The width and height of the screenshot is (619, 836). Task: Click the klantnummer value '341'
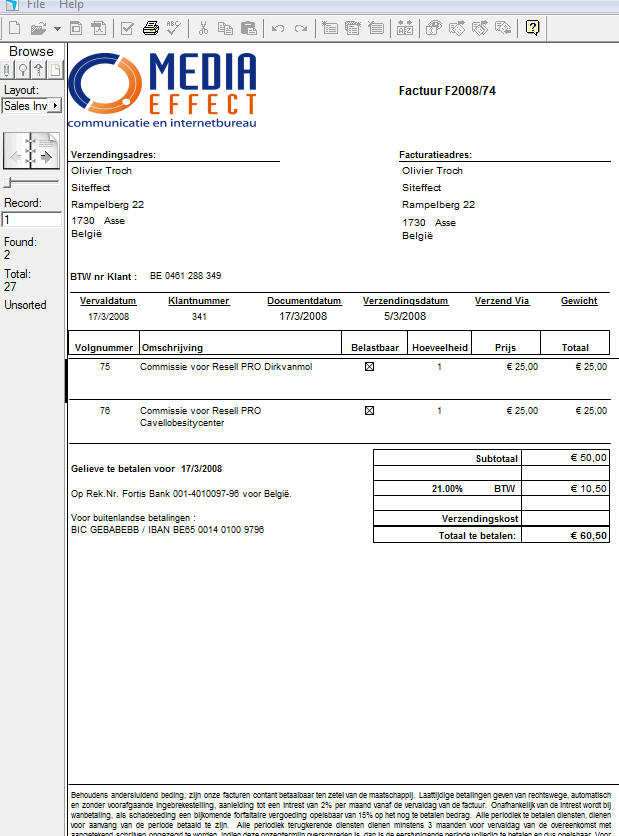199,317
